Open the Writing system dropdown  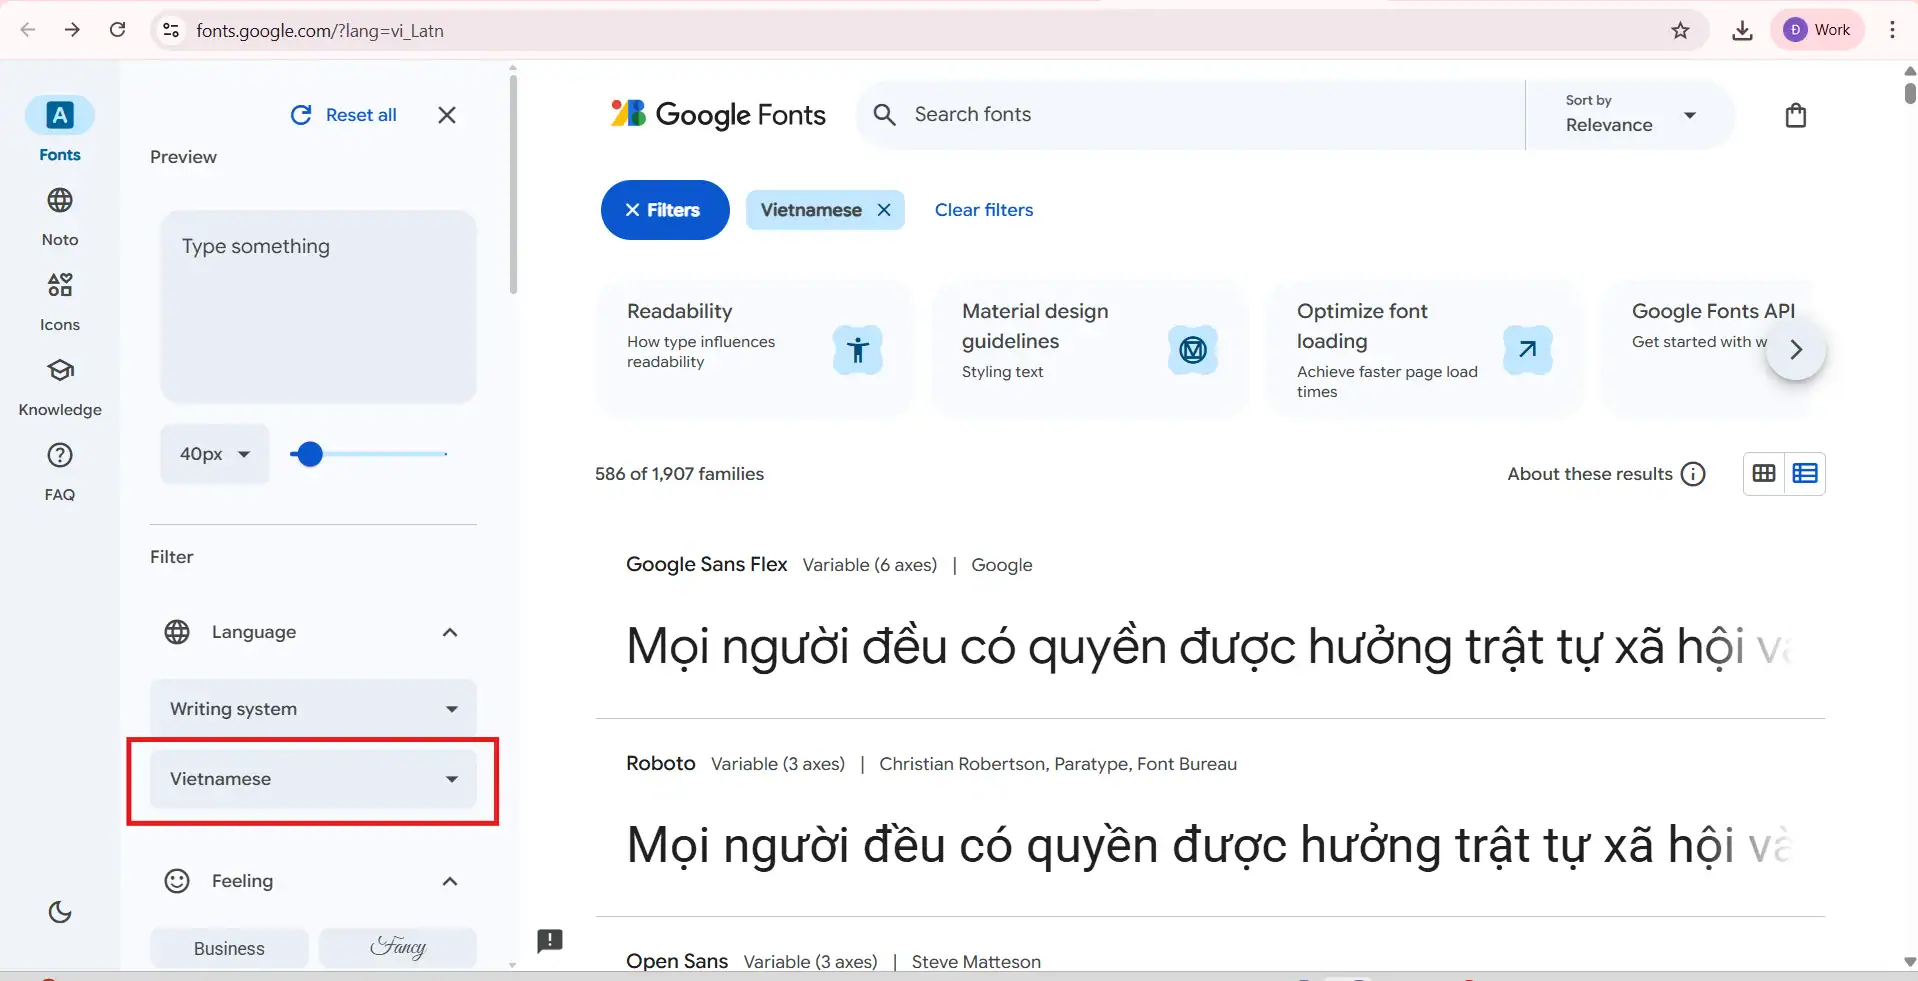tap(313, 709)
